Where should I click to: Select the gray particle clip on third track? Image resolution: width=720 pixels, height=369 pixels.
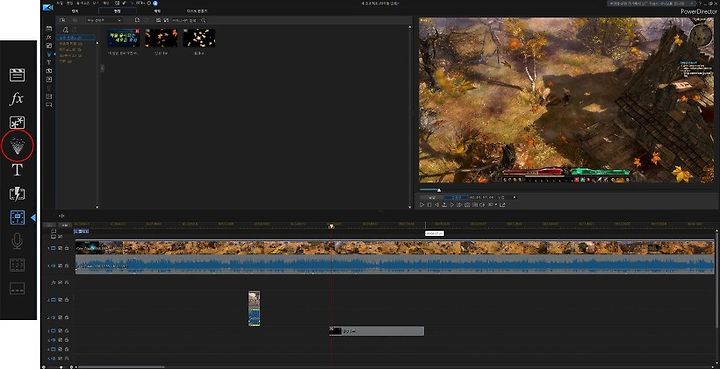(377, 331)
